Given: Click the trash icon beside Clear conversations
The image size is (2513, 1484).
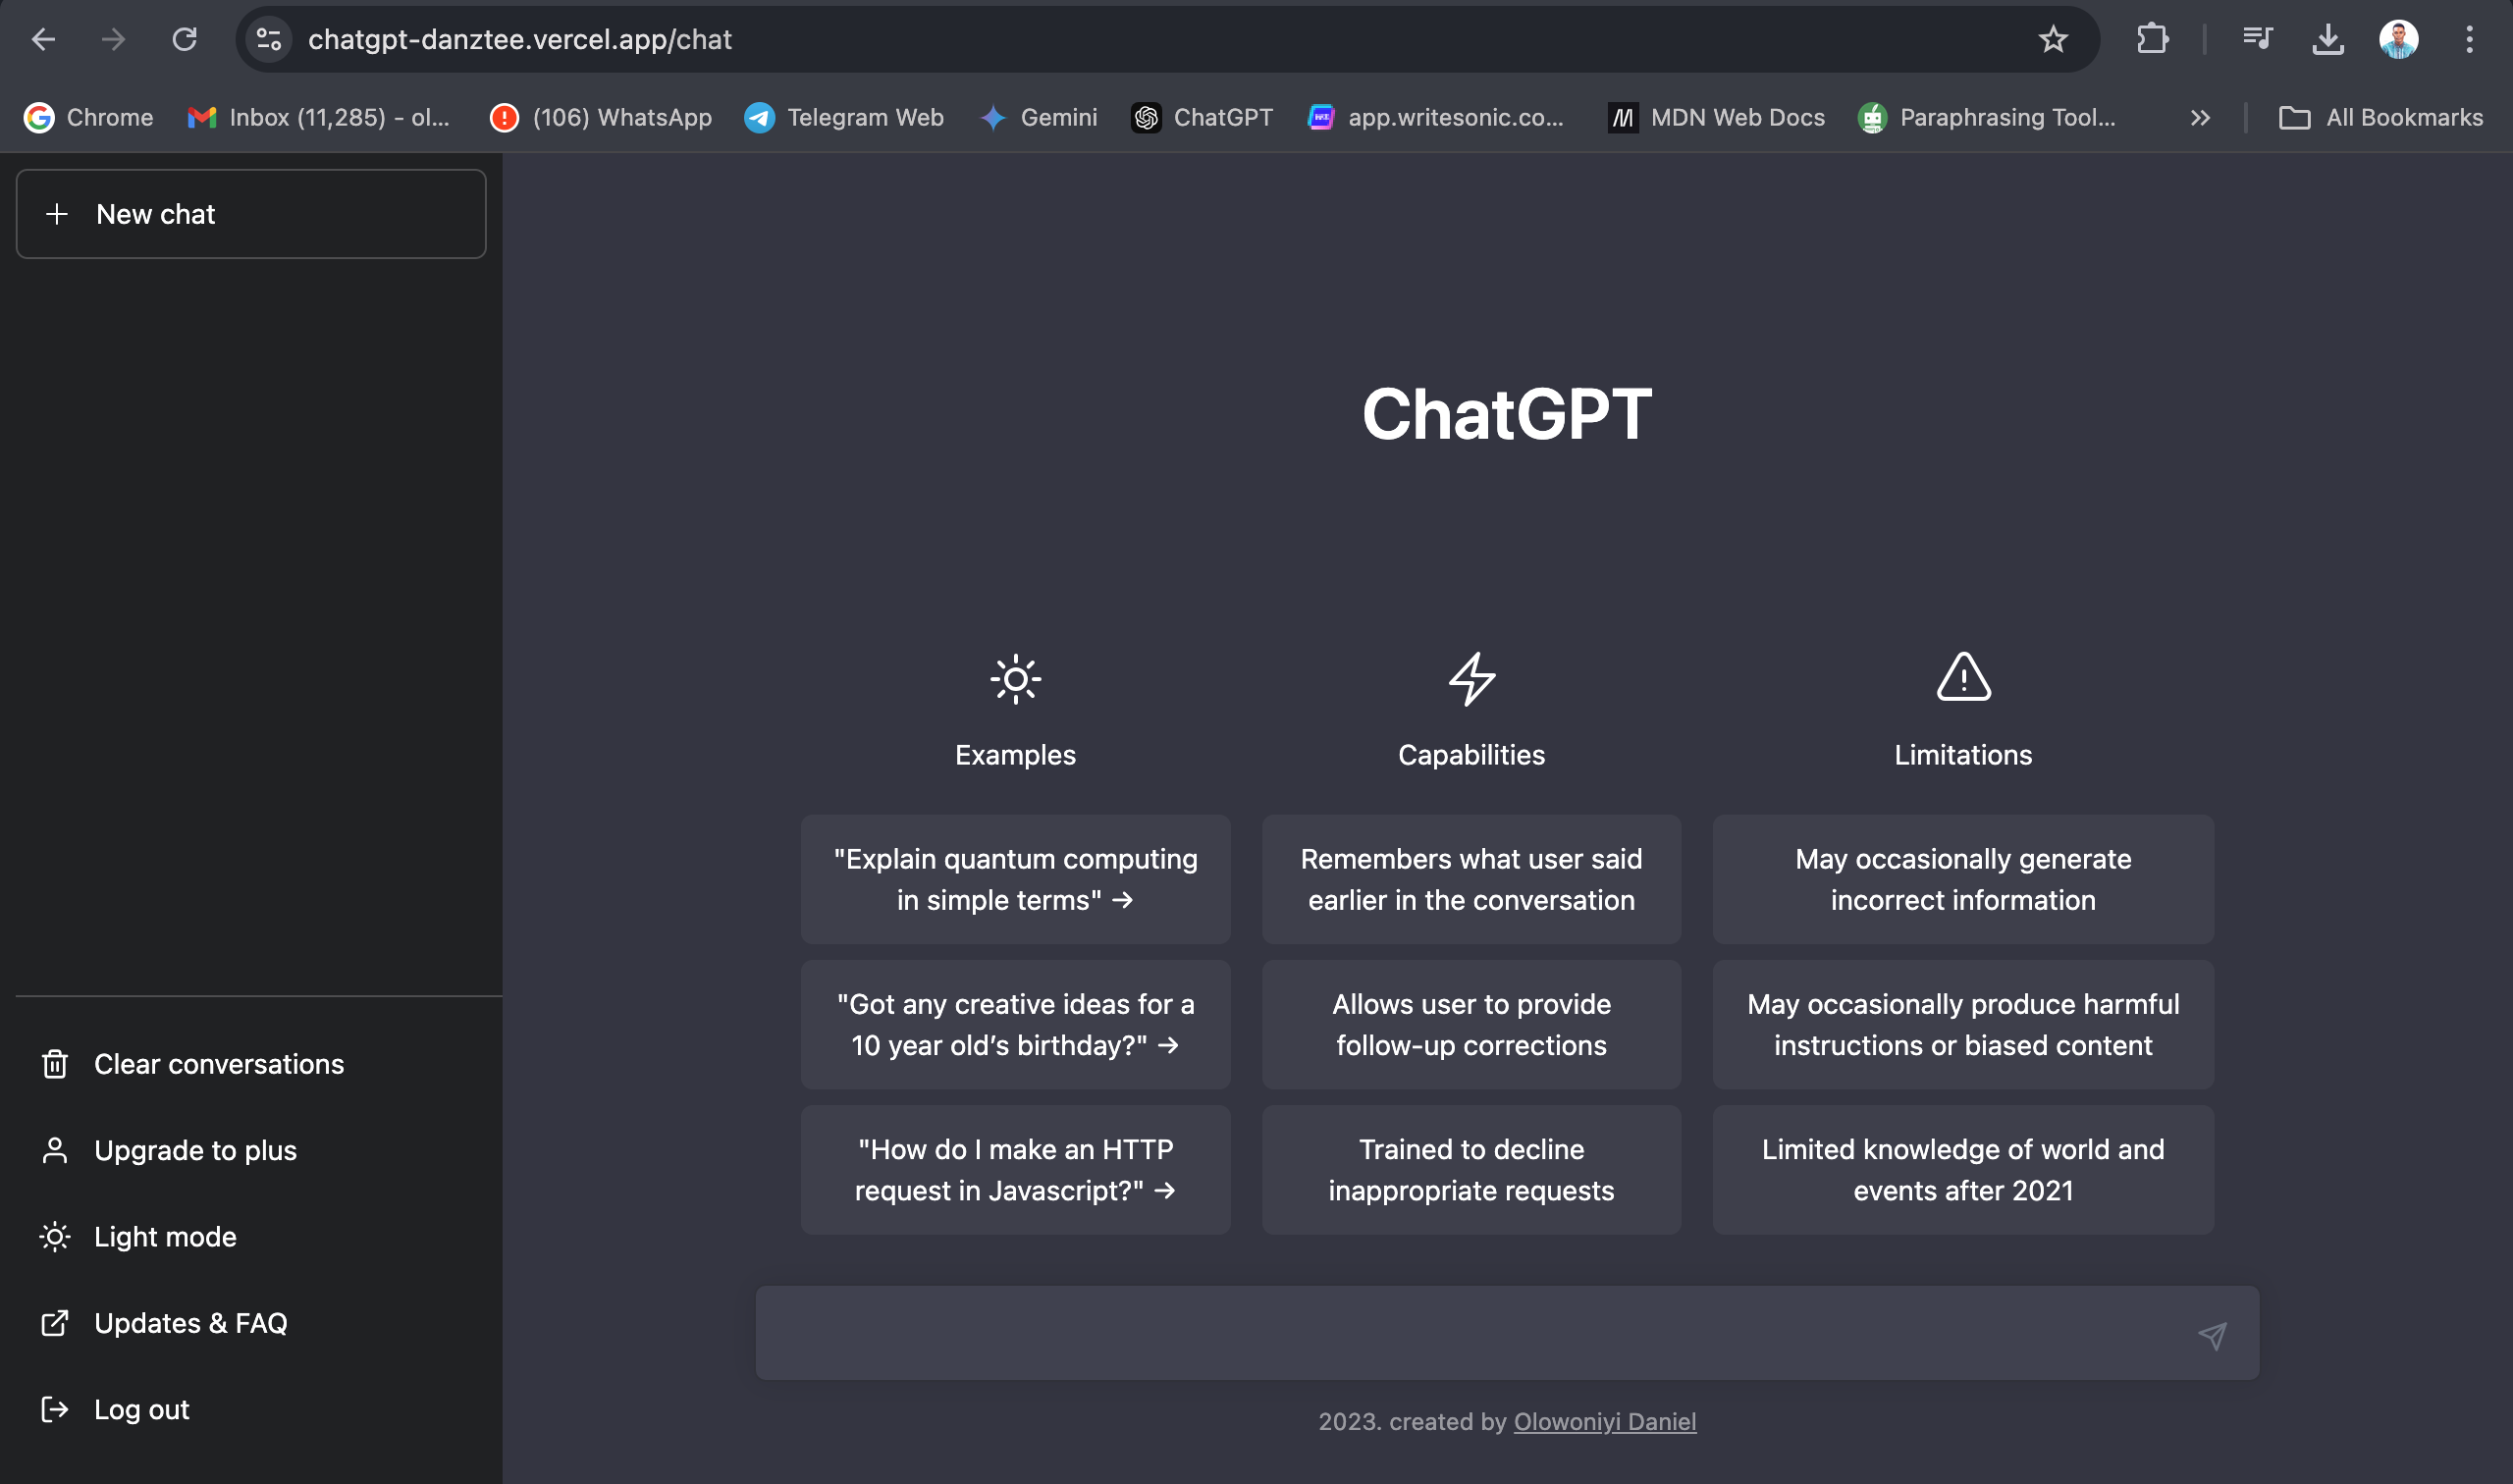Looking at the screenshot, I should (55, 1063).
